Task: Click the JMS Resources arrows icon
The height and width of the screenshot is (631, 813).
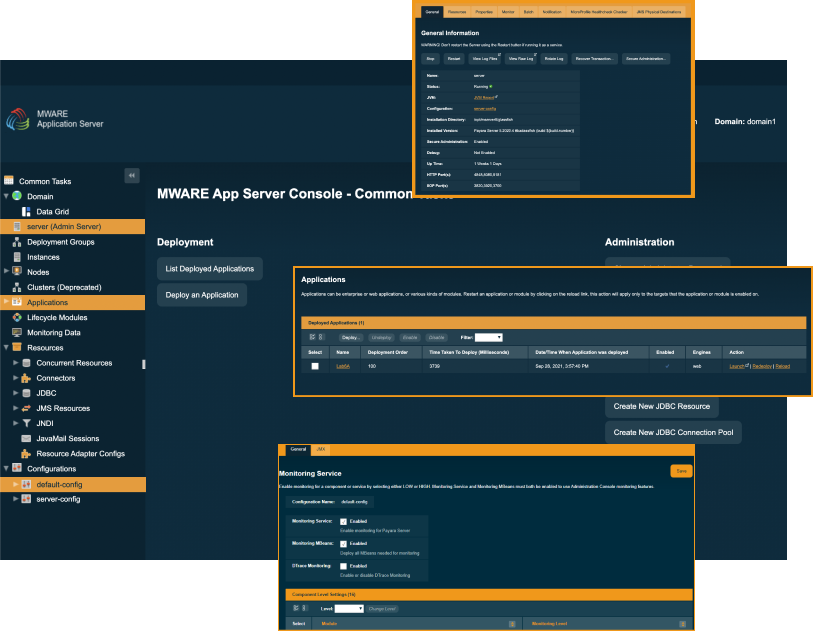Action: pos(26,408)
